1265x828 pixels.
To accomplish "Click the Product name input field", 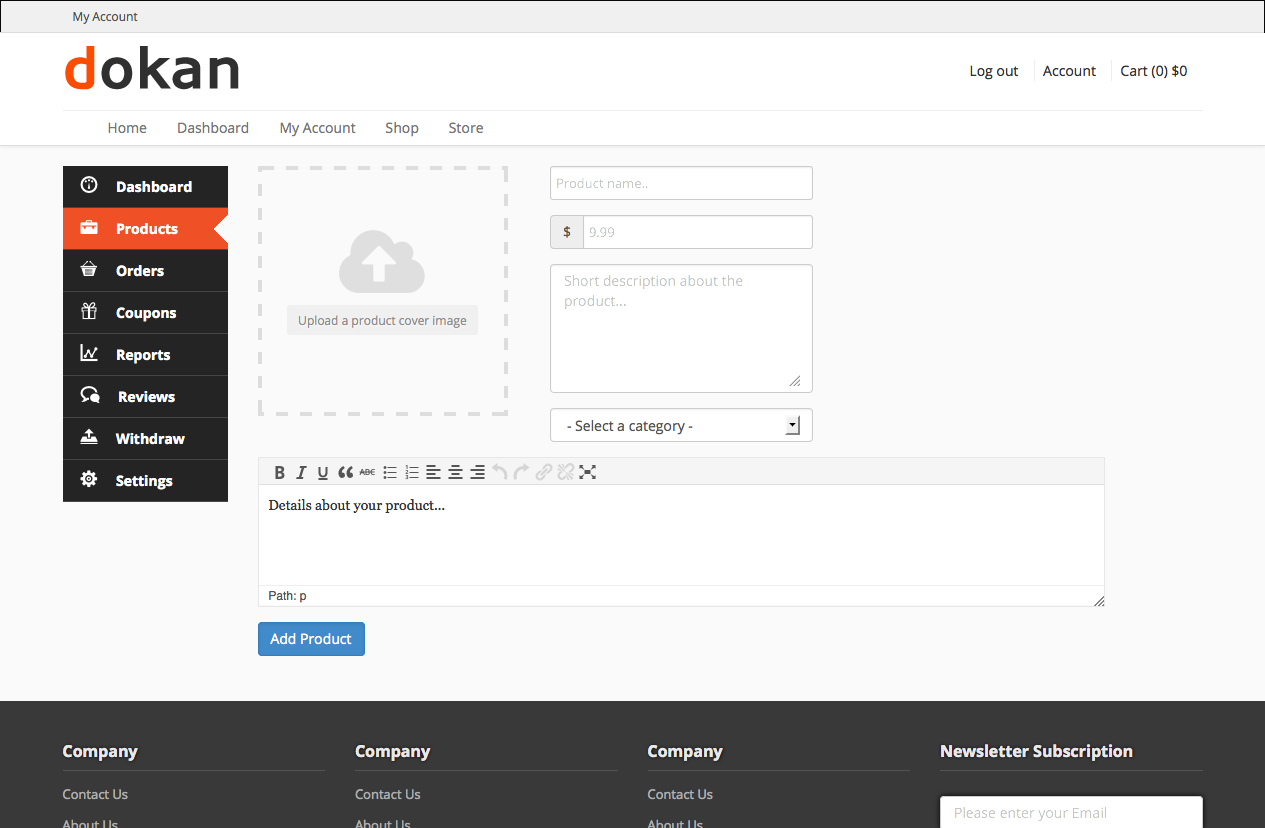I will tap(681, 184).
